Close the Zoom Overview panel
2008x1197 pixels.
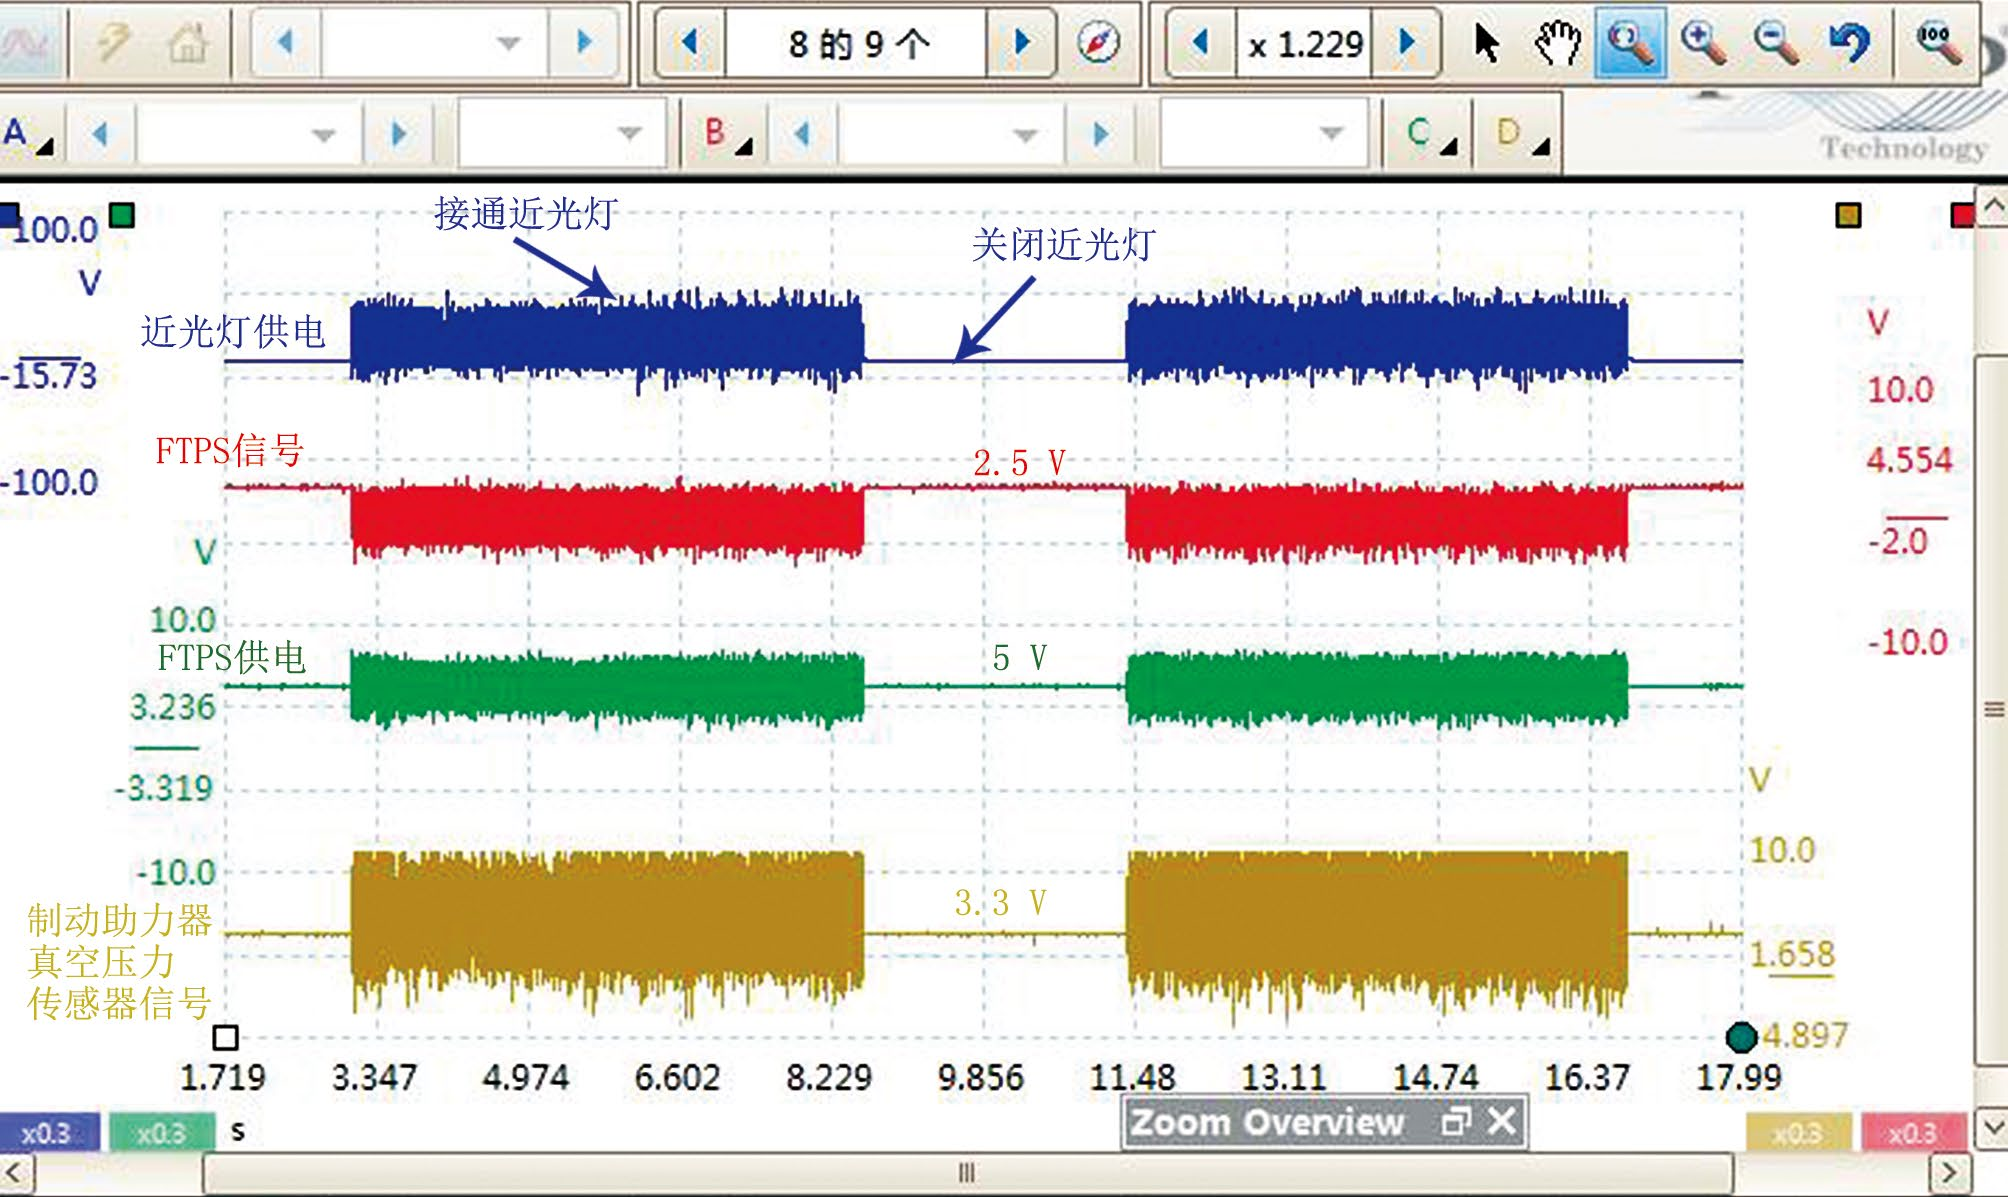pyautogui.click(x=1502, y=1121)
